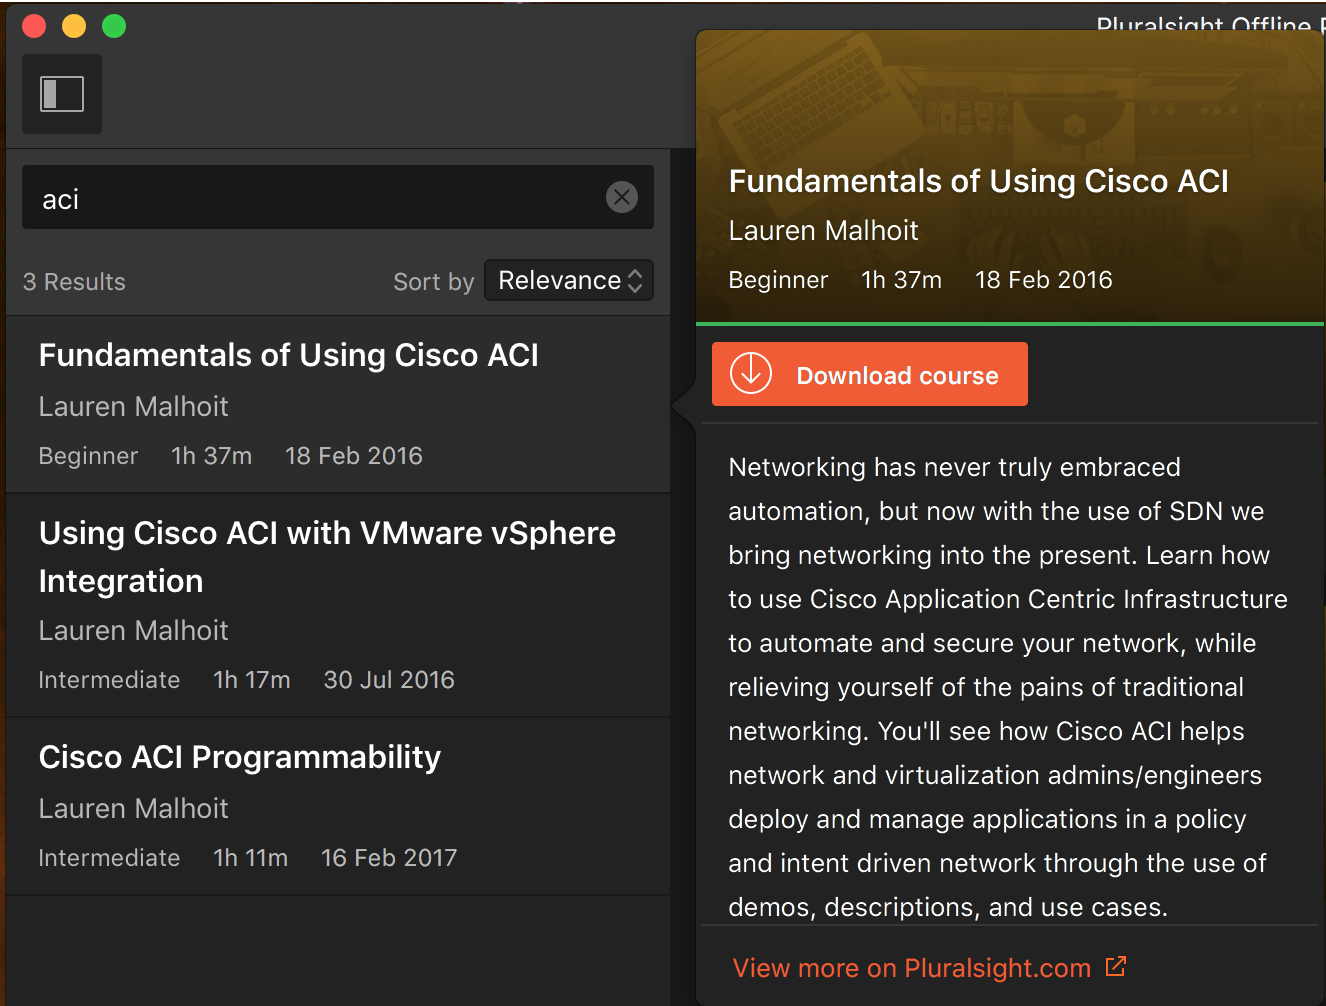1326x1006 pixels.
Task: Clear the search field with X icon
Action: tap(622, 197)
